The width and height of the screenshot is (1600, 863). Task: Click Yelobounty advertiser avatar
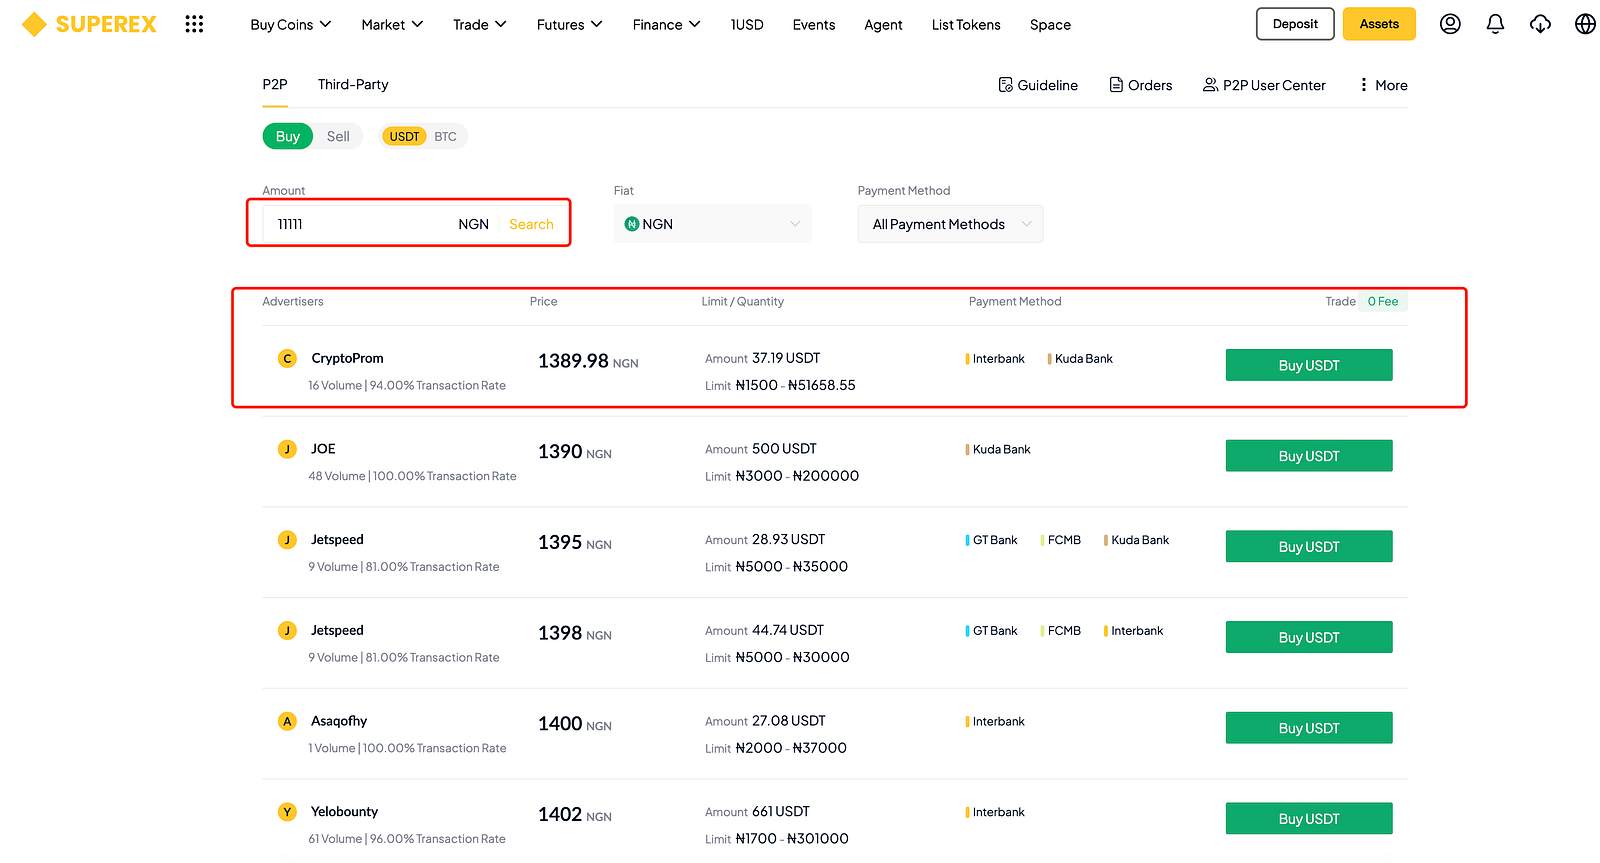pyautogui.click(x=287, y=812)
